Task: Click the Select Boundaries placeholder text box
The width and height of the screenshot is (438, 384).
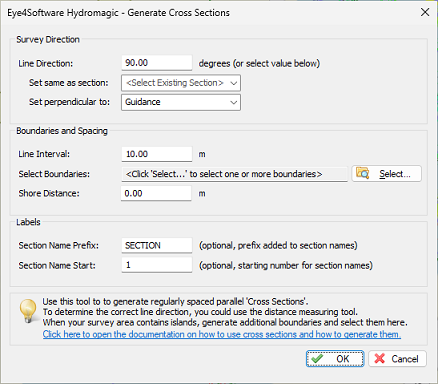Action: 234,174
